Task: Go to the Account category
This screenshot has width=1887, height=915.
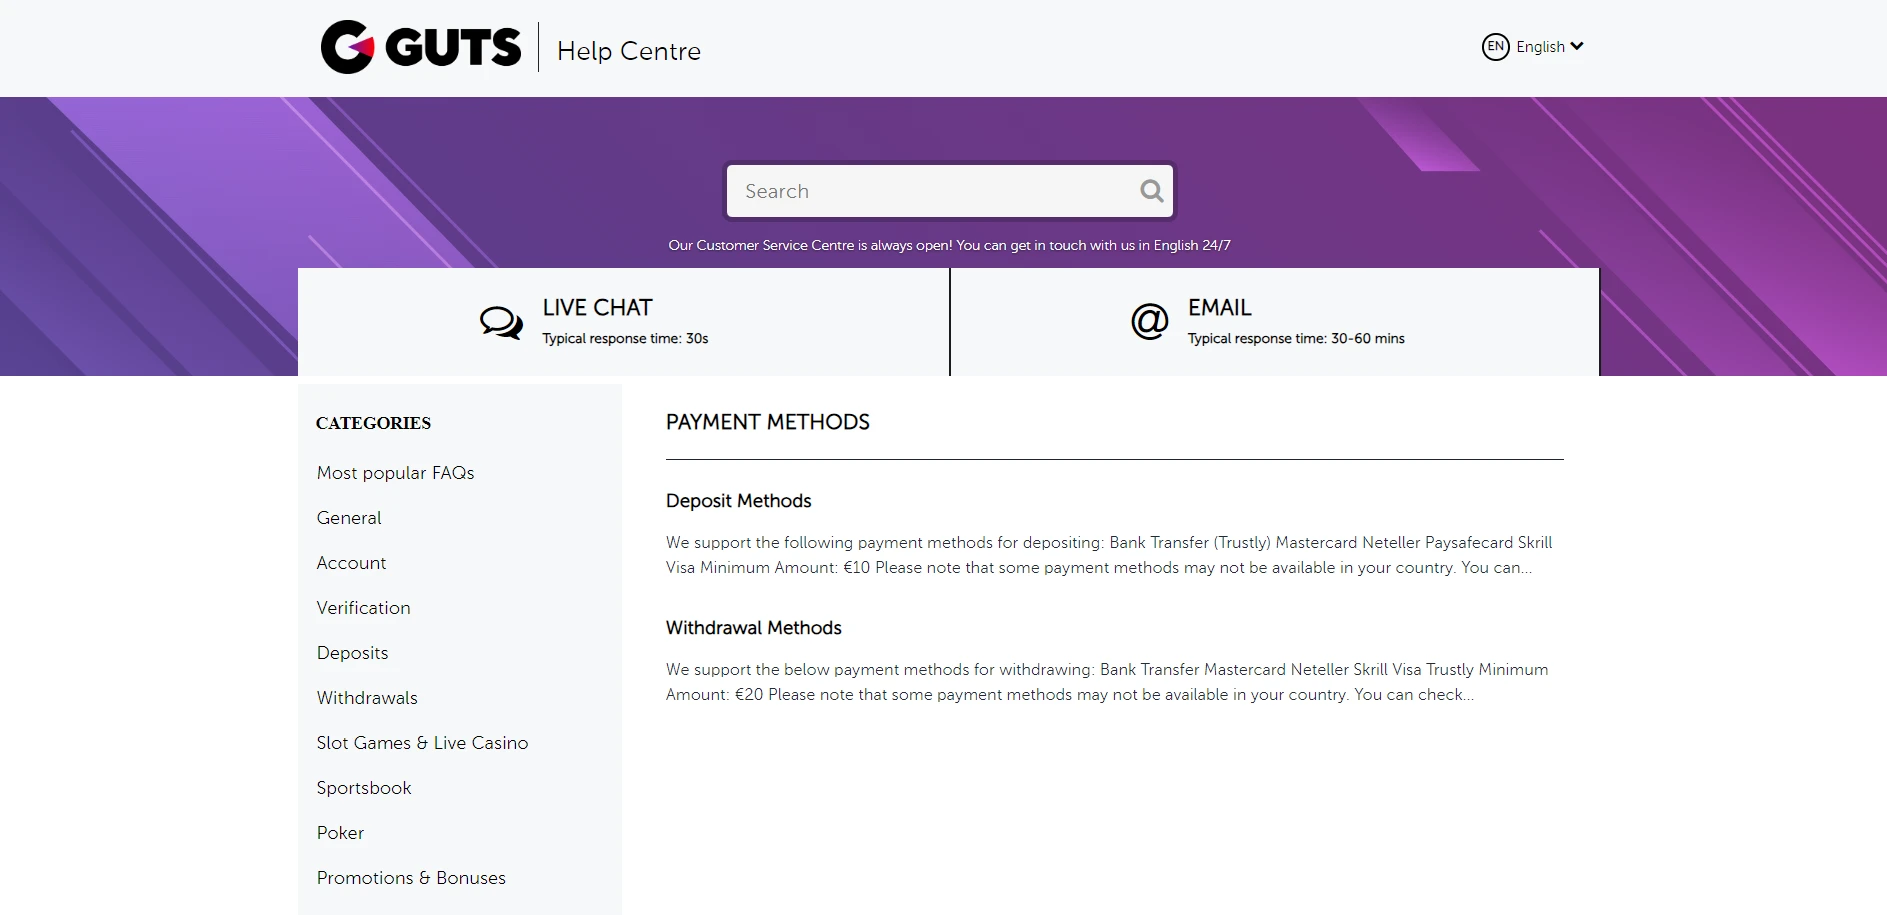Action: pyautogui.click(x=351, y=563)
